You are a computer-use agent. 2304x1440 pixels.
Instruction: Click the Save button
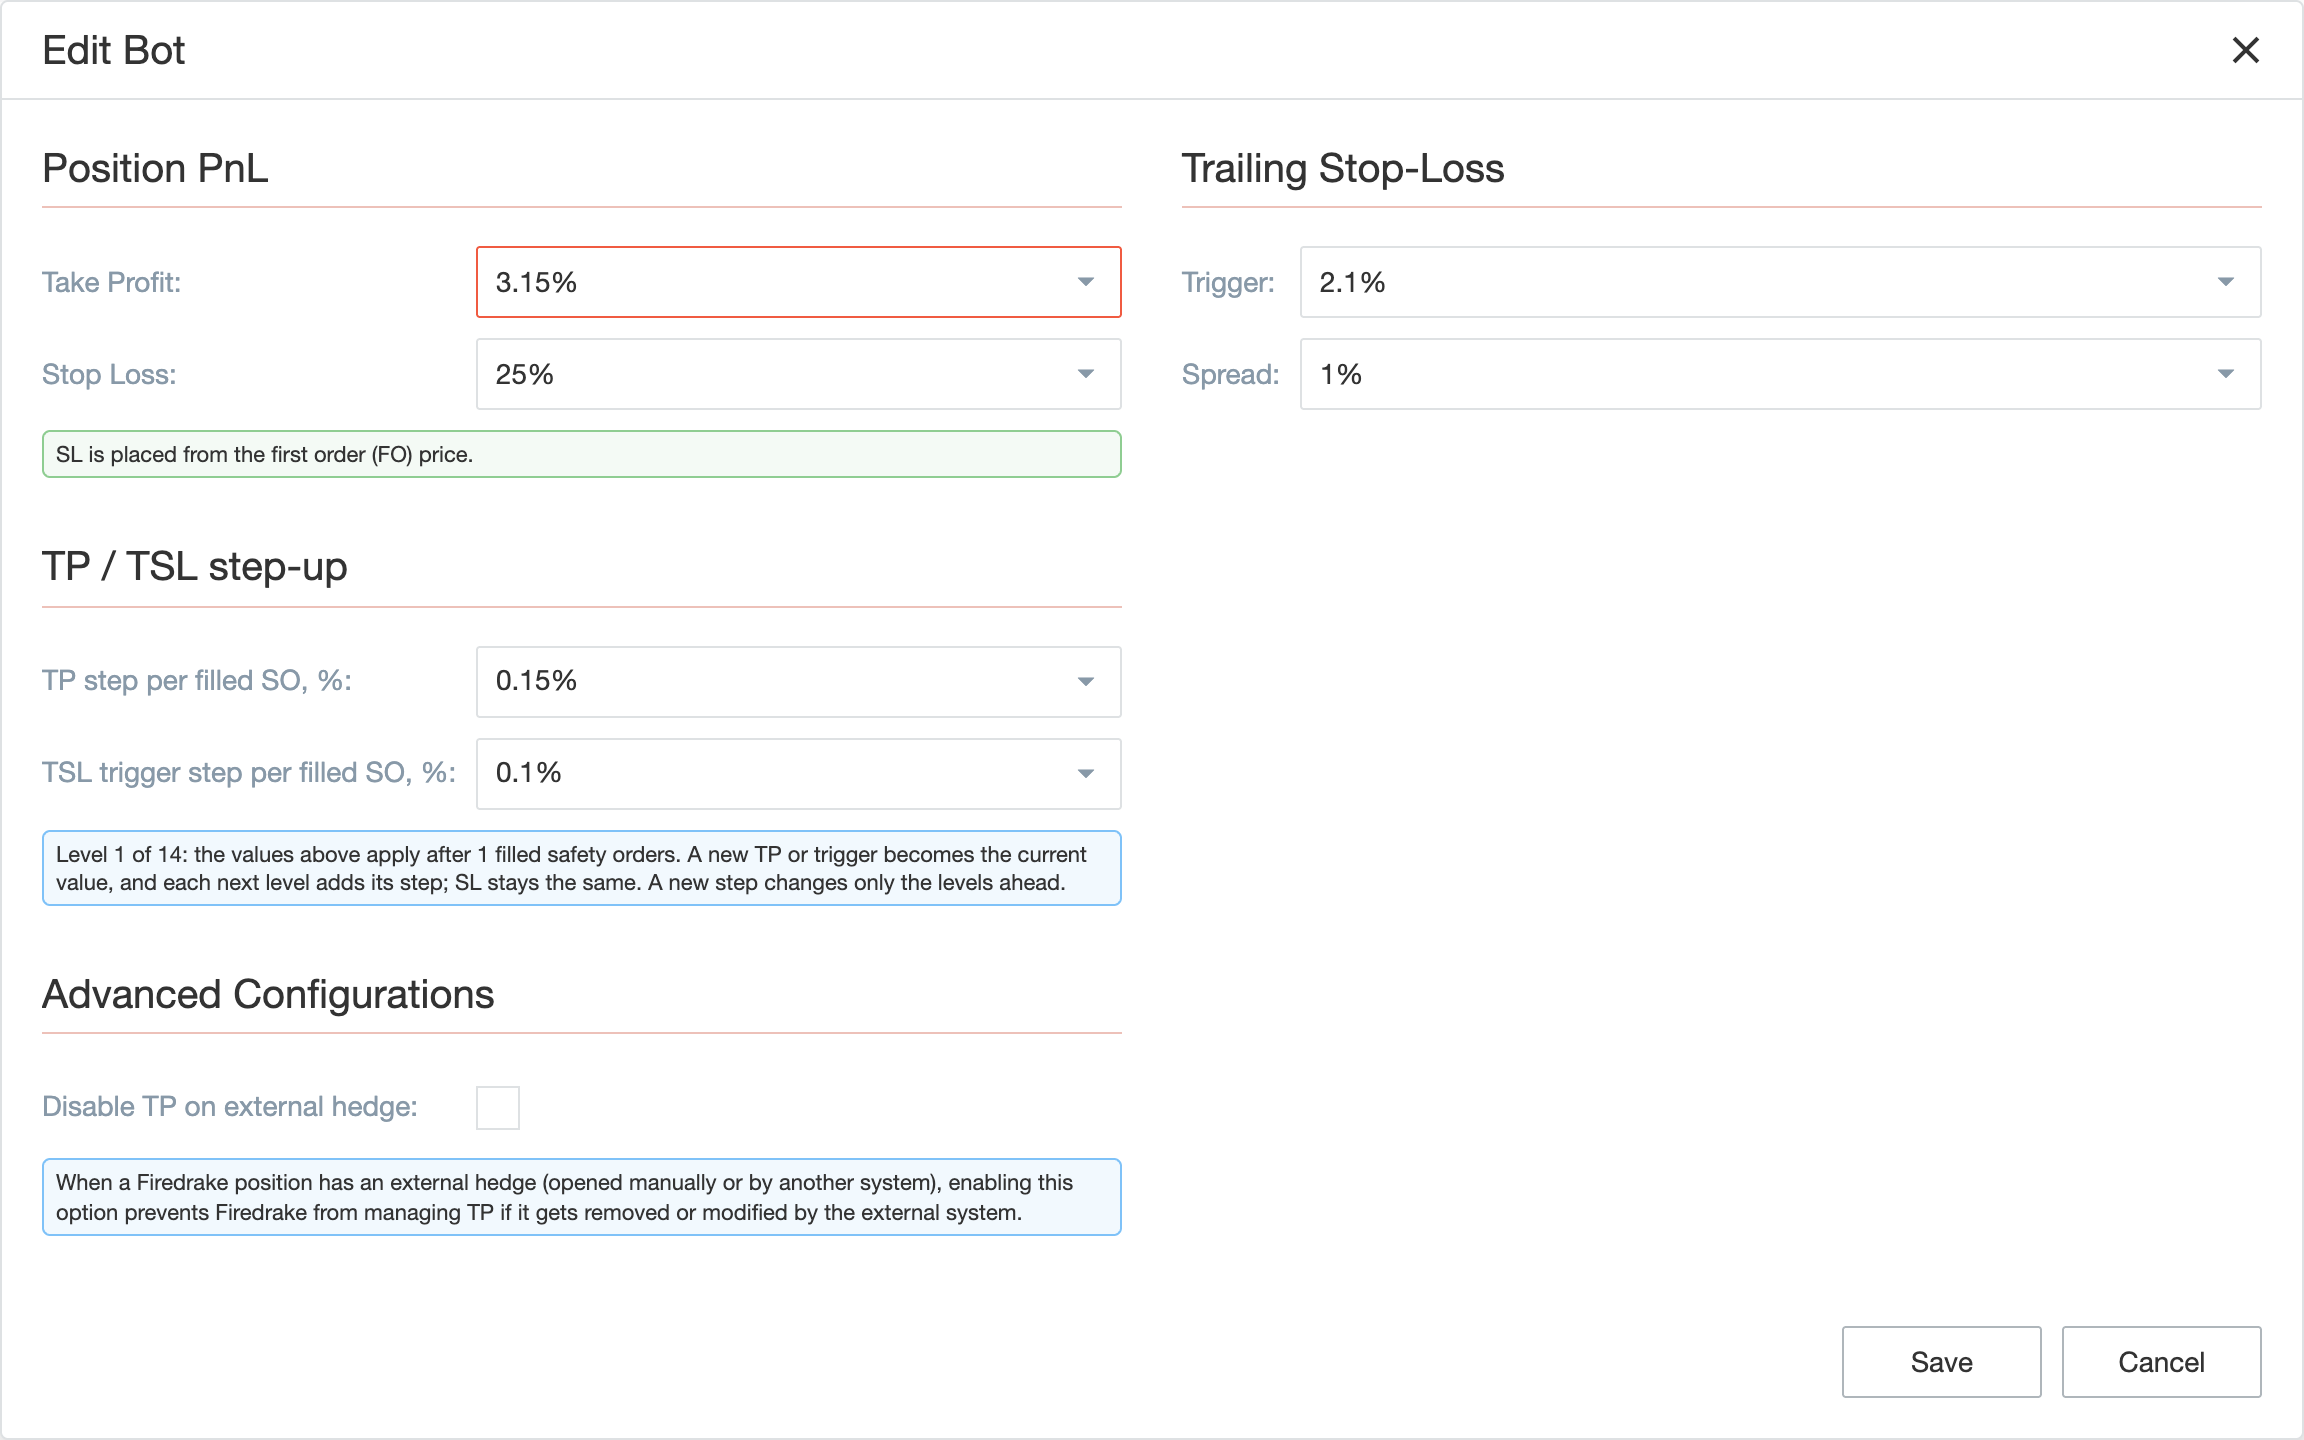point(1941,1362)
